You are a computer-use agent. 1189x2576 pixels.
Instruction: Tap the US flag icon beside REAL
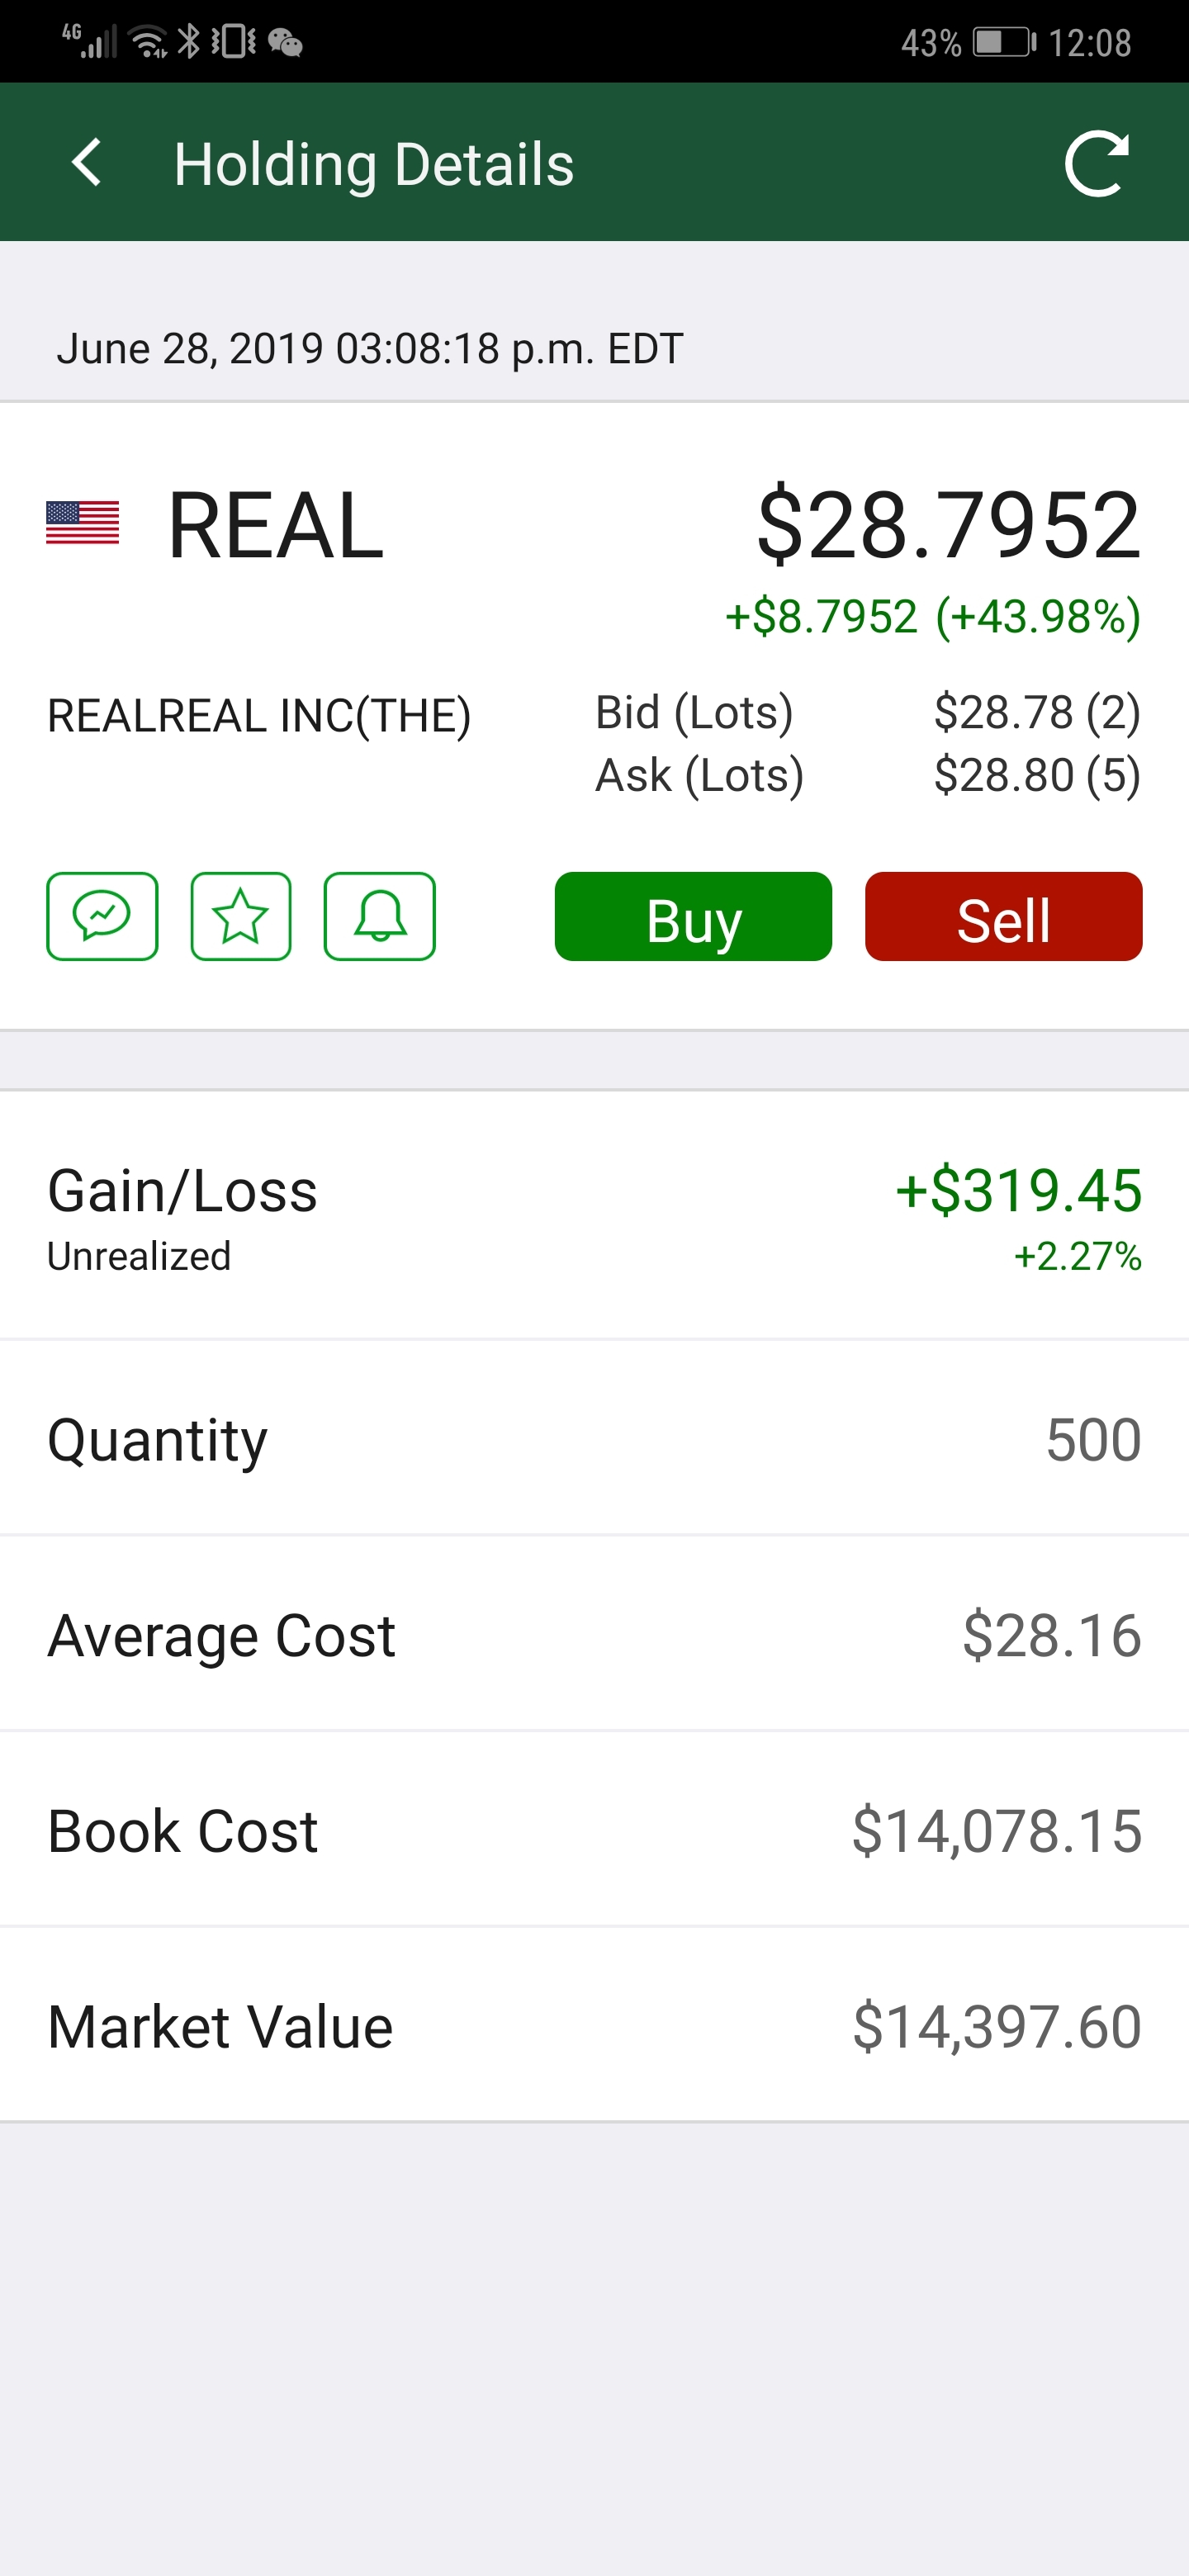(x=83, y=523)
